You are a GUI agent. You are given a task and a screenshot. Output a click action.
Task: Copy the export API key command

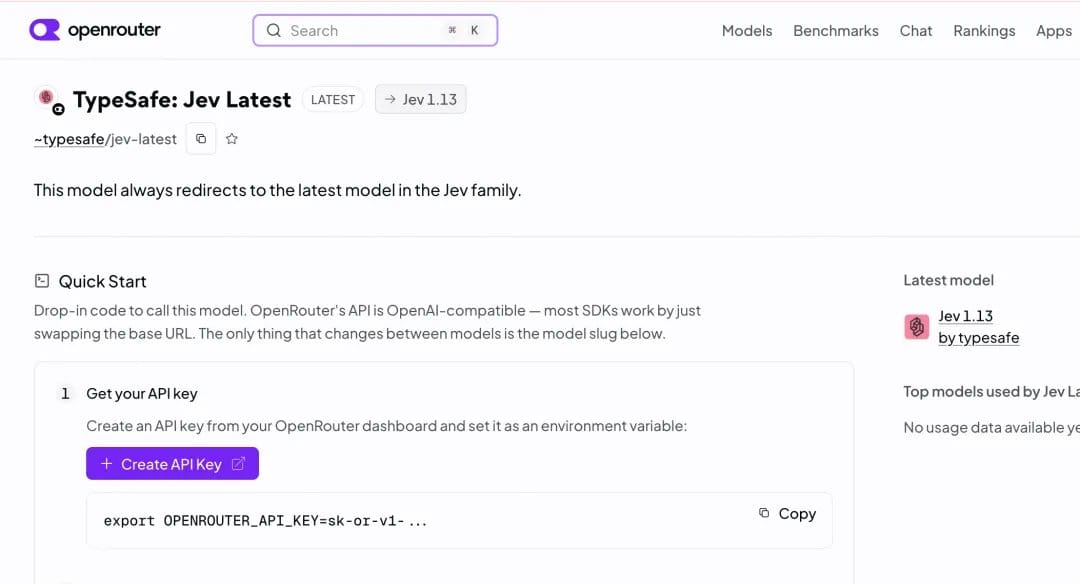pos(787,514)
